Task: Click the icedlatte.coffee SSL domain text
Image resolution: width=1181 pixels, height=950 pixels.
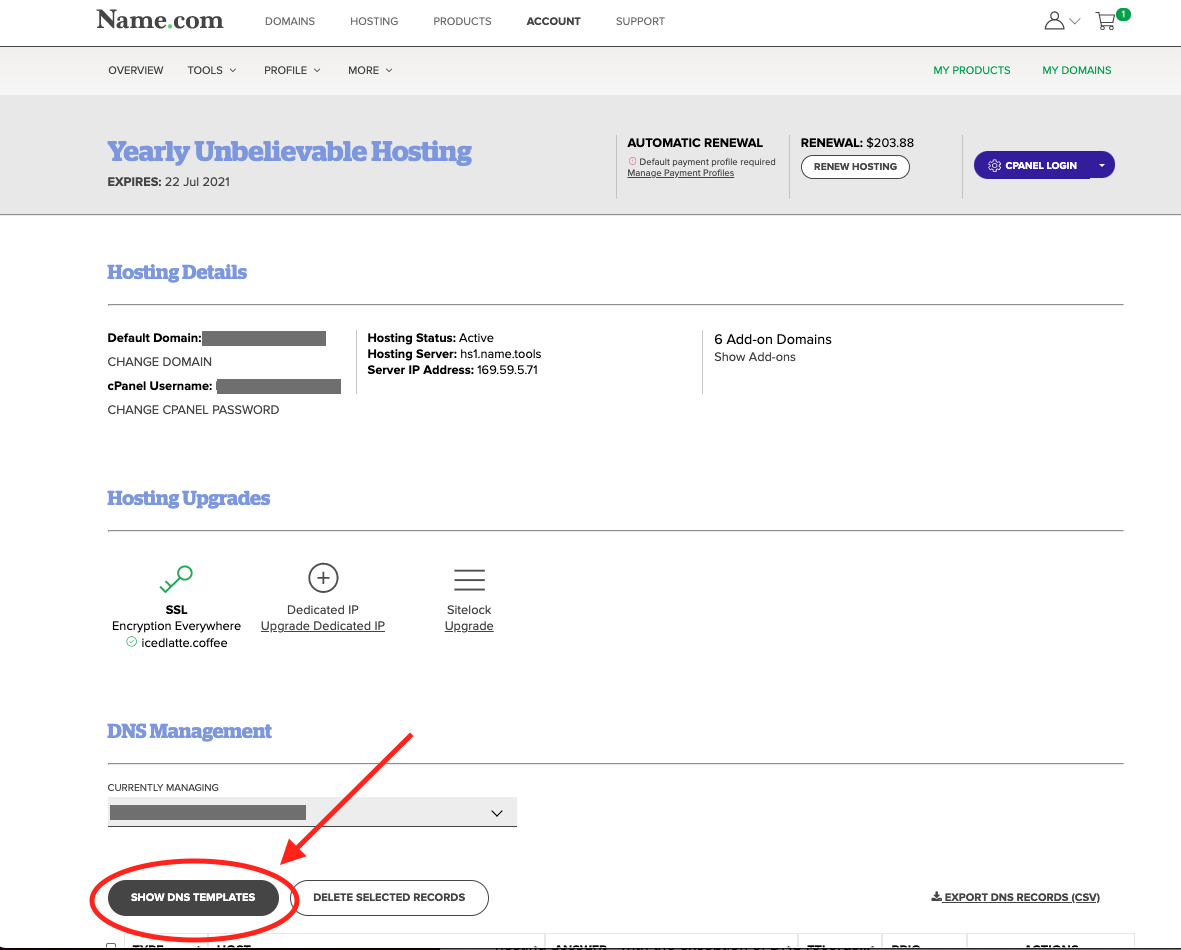Action: coord(185,643)
